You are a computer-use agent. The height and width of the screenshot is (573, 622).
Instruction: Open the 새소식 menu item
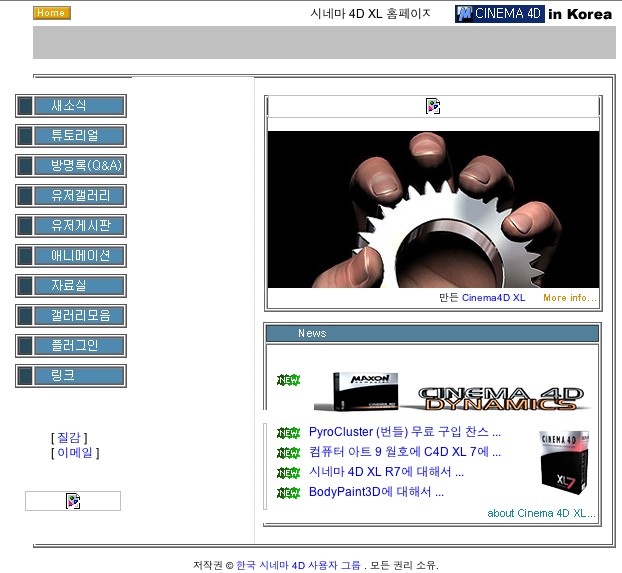pyautogui.click(x=71, y=106)
